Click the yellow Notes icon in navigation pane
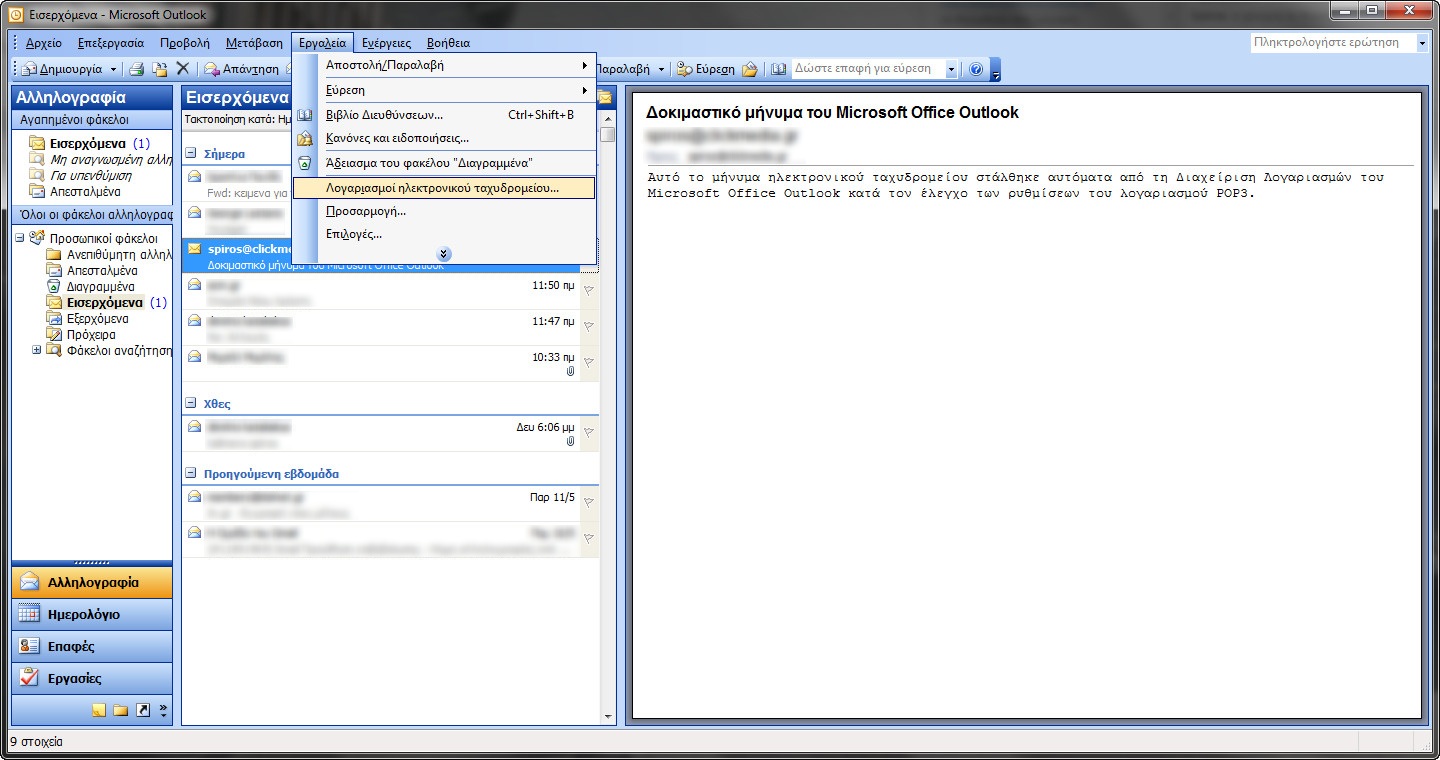Screen dimensions: 1440x760 pyautogui.click(x=98, y=710)
